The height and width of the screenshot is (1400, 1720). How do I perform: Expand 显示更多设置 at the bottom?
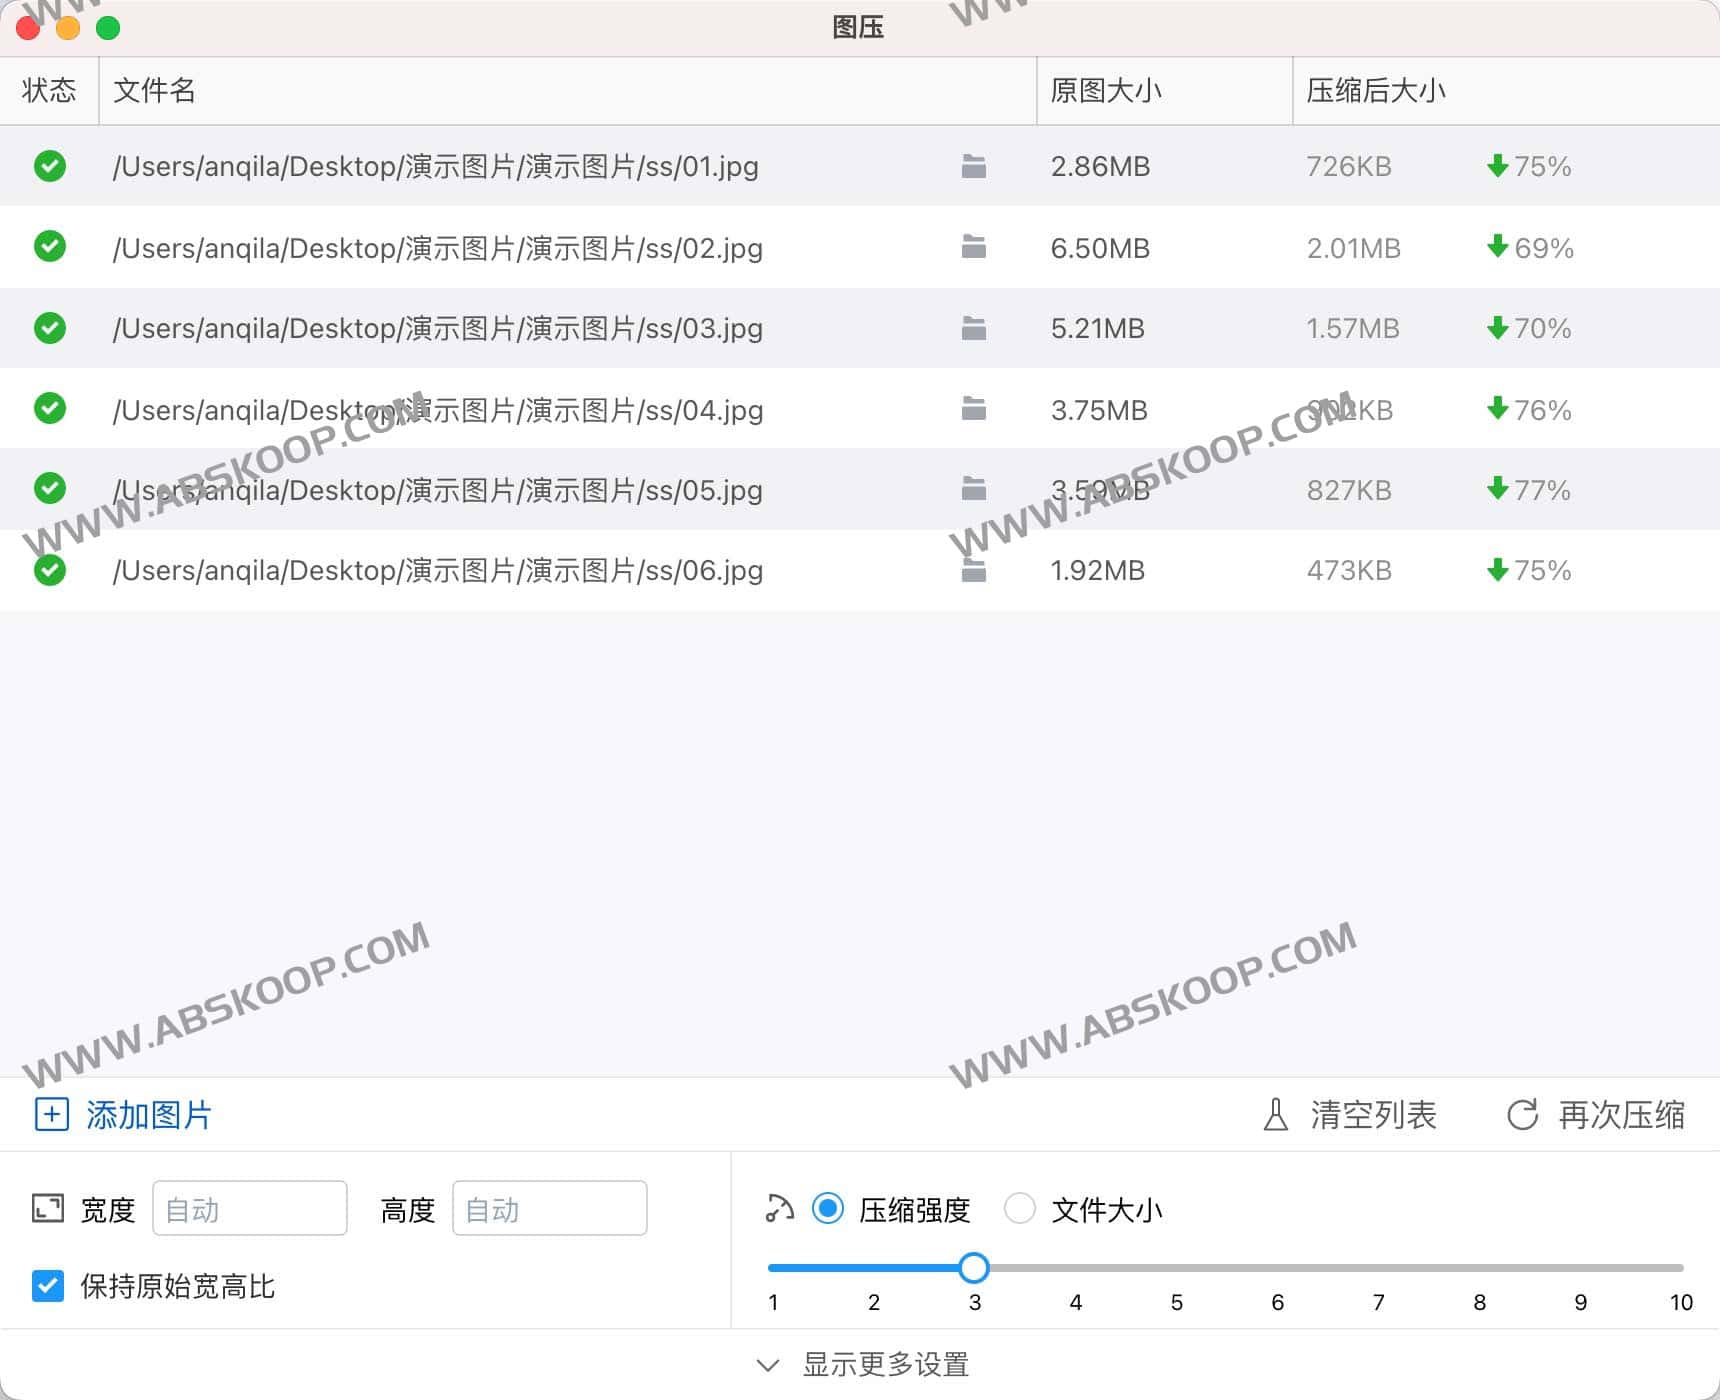885,1364
